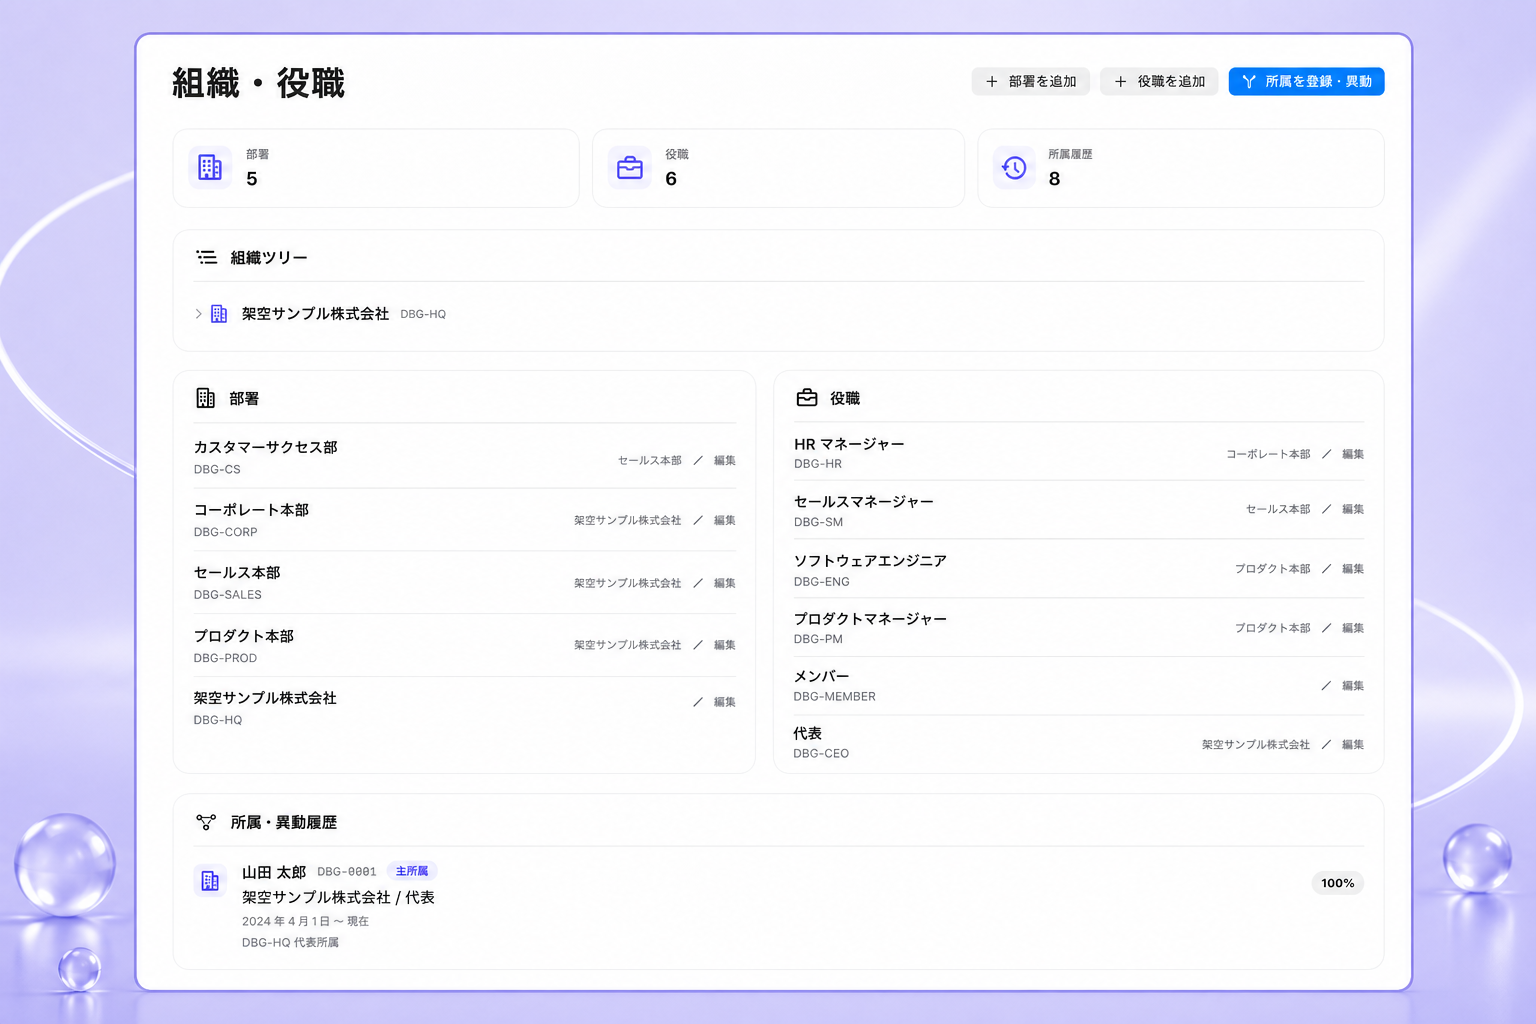The height and width of the screenshot is (1024, 1536).
Task: Click the コーポレート本部 label in HR マネージャー row
Action: [1268, 454]
